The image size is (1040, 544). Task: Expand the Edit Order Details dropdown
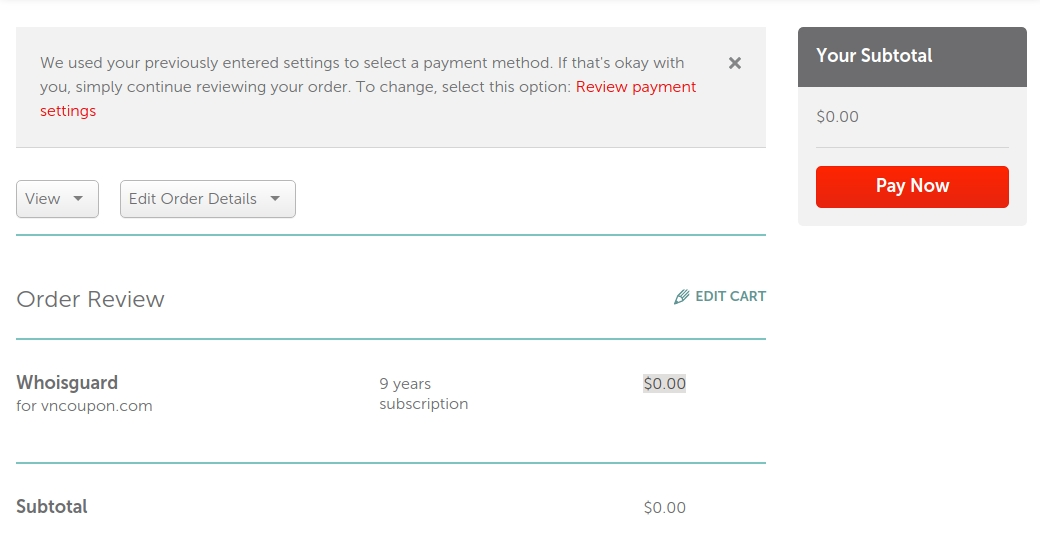[x=208, y=199]
